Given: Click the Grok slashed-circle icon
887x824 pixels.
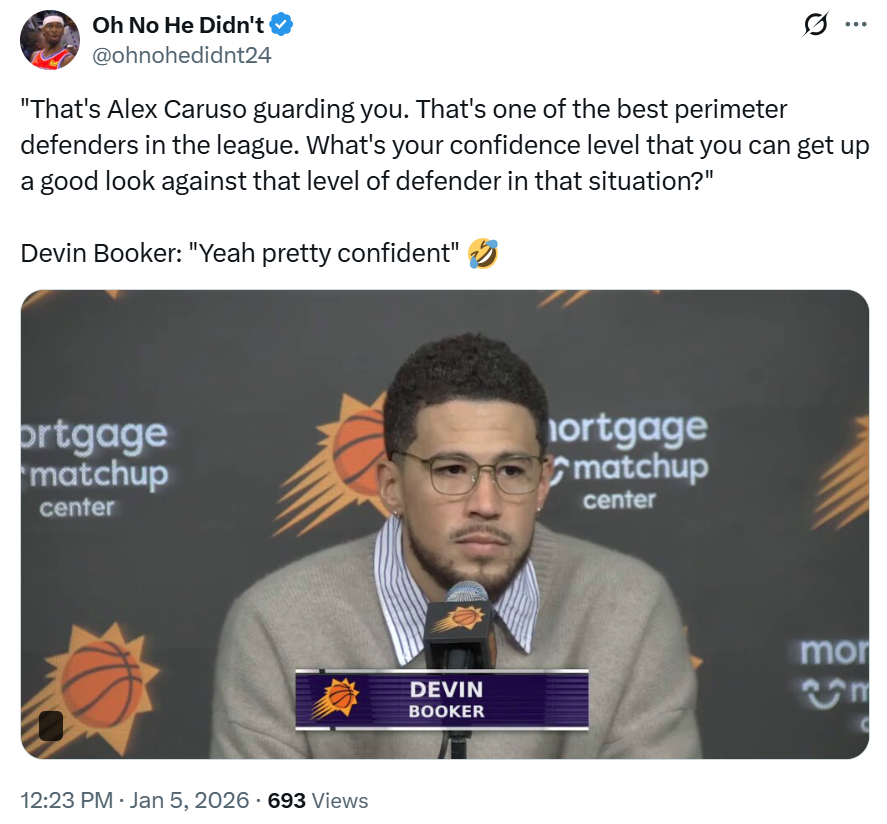Looking at the screenshot, I should point(817,27).
